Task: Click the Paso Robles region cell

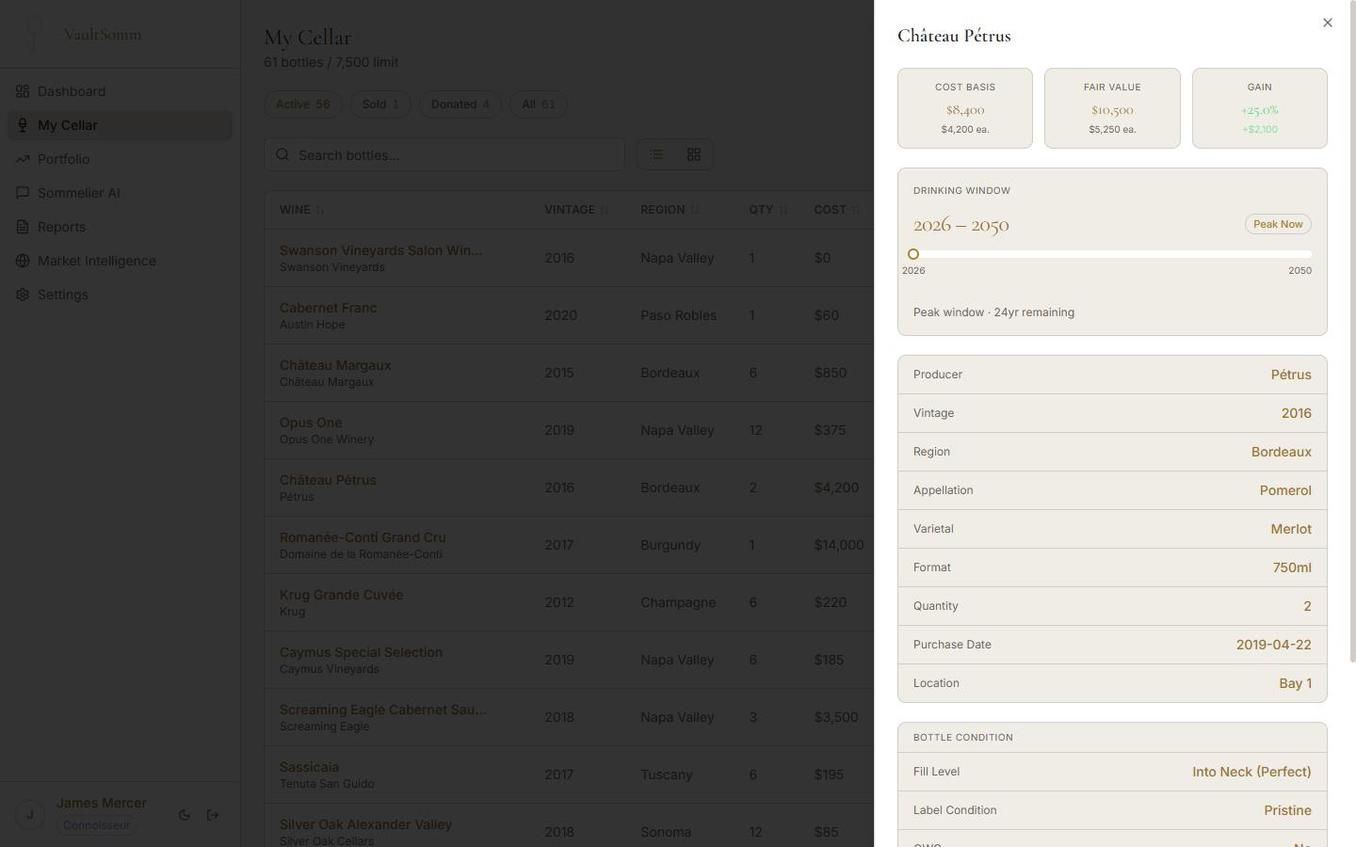Action: 679,316
